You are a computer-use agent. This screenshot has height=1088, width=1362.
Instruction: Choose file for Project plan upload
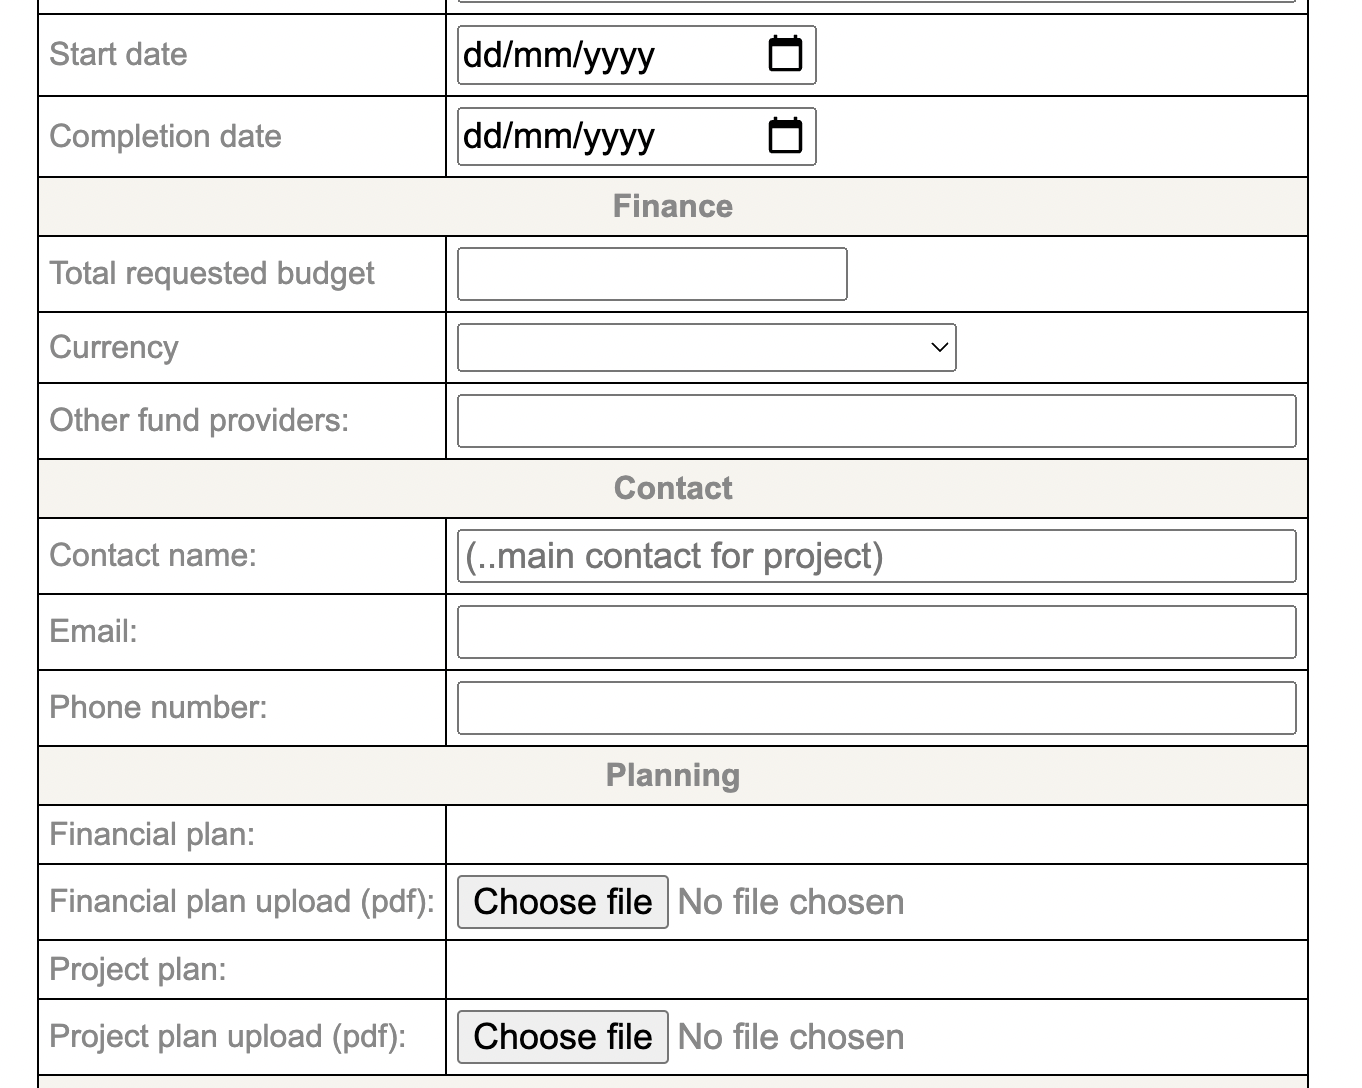point(562,1037)
